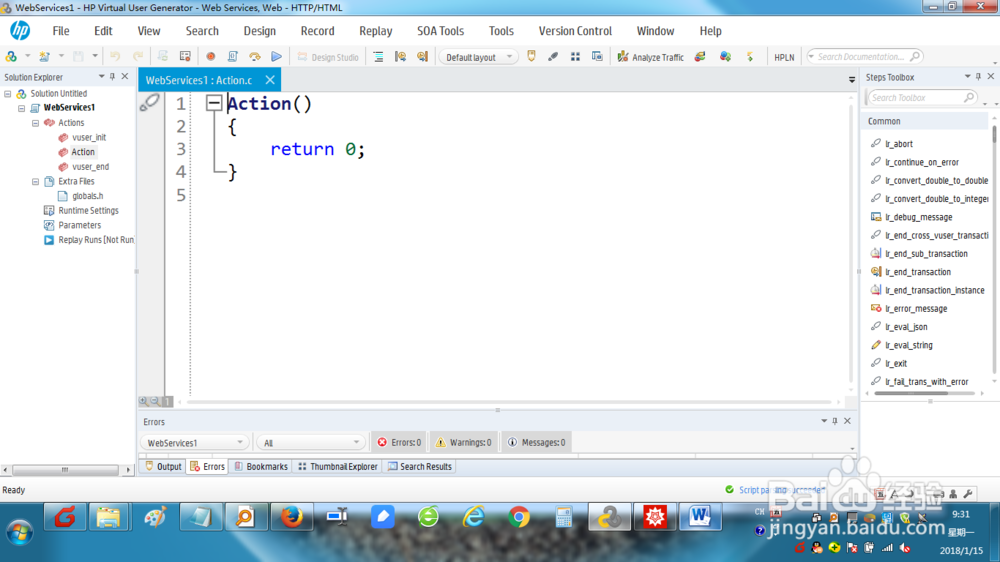The width and height of the screenshot is (1000, 562).
Task: Click the editor zoom in magnifier icon
Action: tap(143, 401)
